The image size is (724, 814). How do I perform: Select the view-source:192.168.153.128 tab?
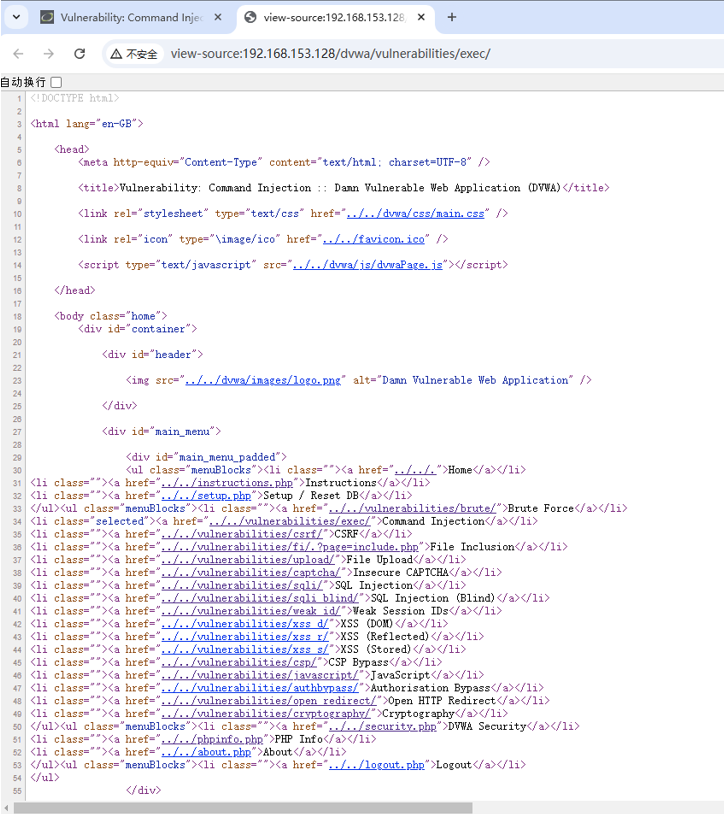coord(334,17)
